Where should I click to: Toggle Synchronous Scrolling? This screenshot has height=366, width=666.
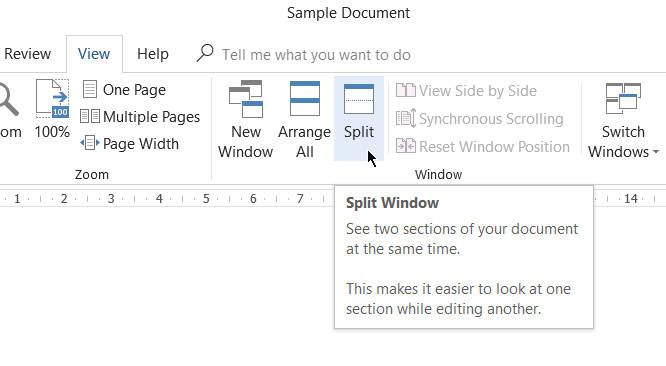point(480,118)
